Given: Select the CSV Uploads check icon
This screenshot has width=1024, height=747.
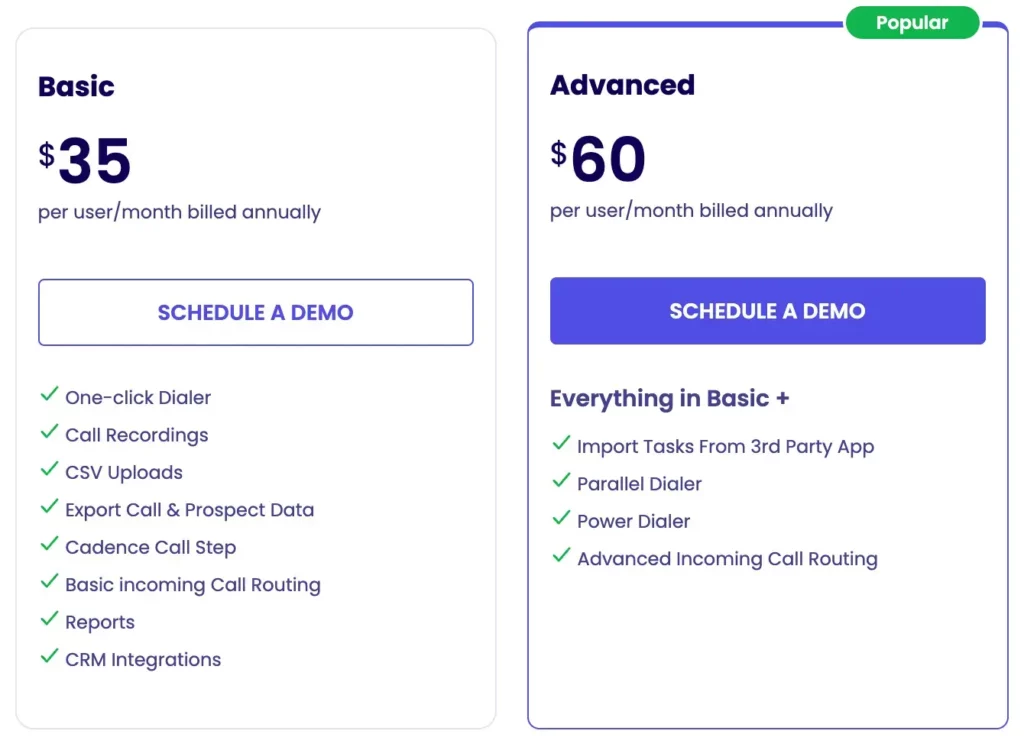Looking at the screenshot, I should coord(50,472).
